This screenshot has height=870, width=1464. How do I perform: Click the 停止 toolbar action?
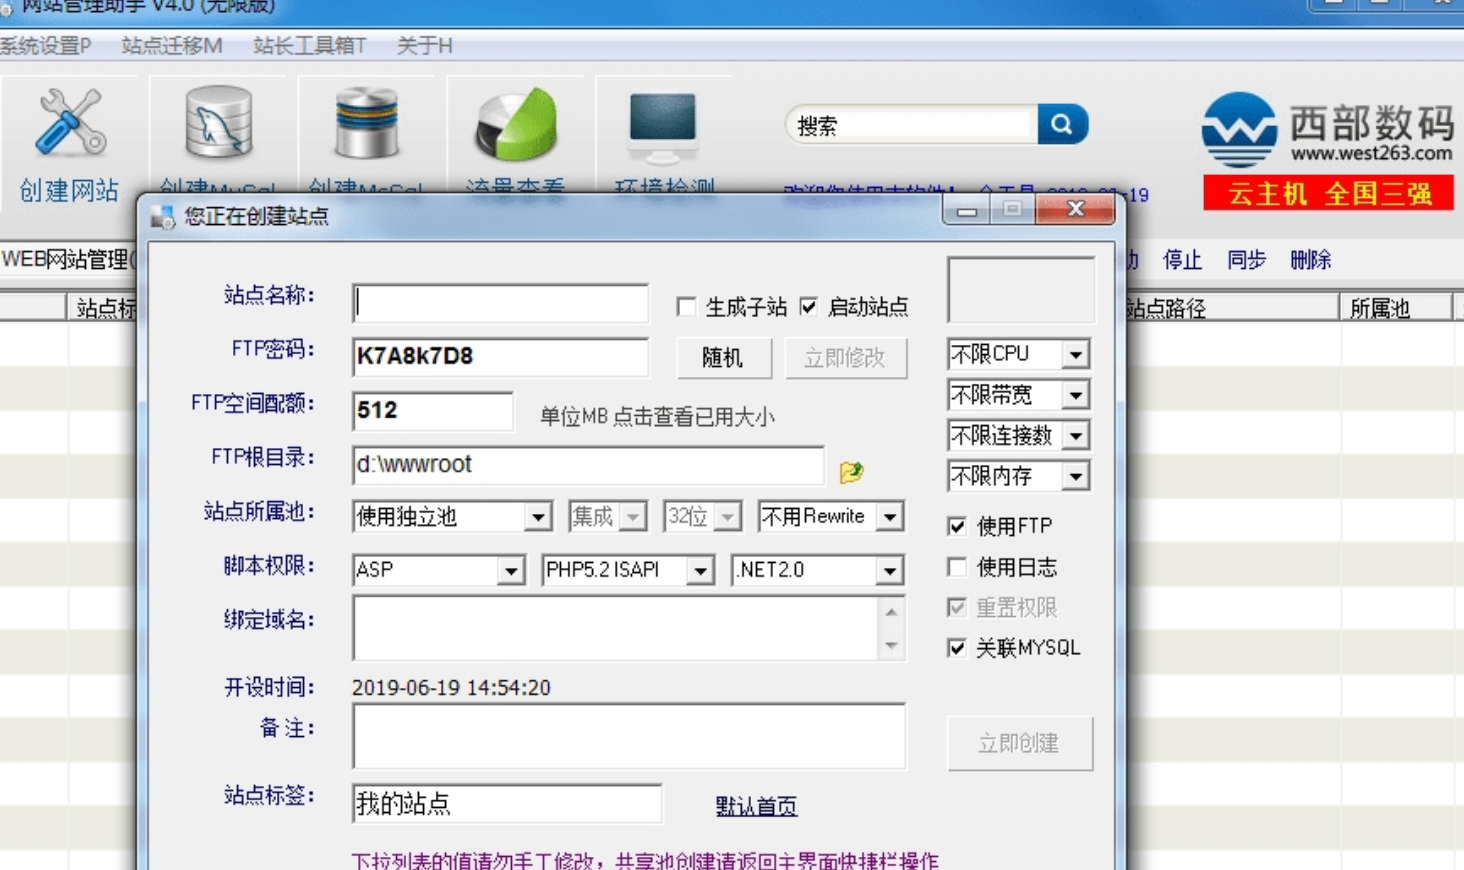pyautogui.click(x=1182, y=260)
